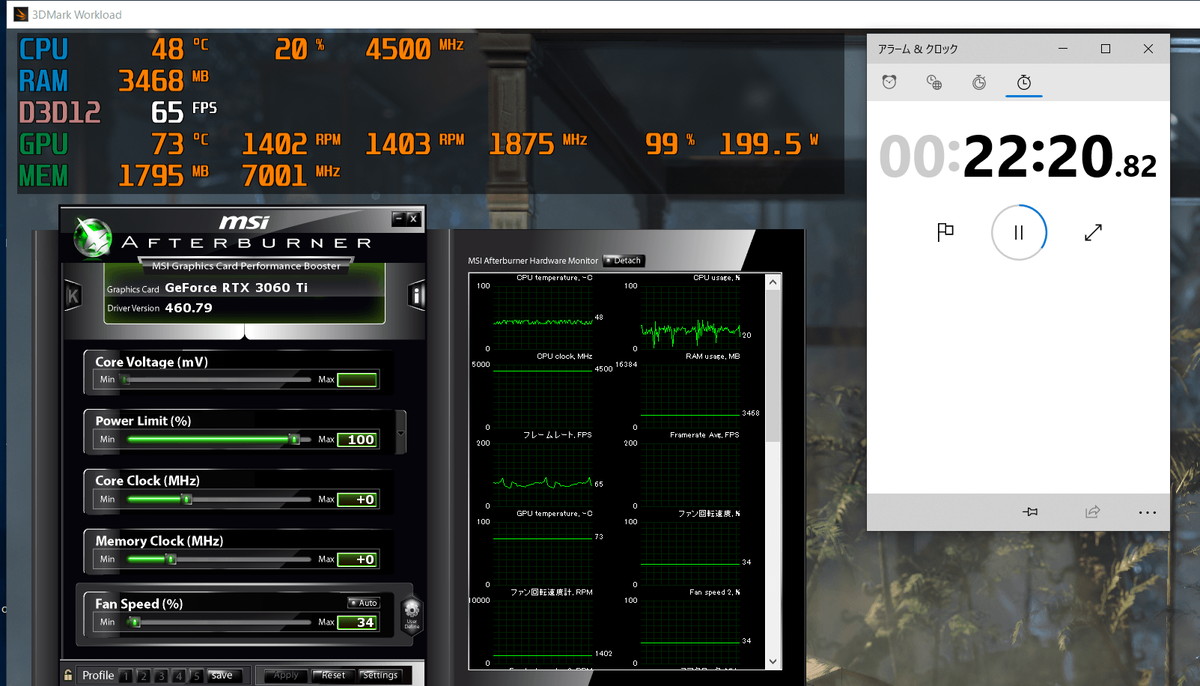The width and height of the screenshot is (1200, 686).
Task: Click the share icon in Alarms & Clock
Action: (x=1092, y=512)
